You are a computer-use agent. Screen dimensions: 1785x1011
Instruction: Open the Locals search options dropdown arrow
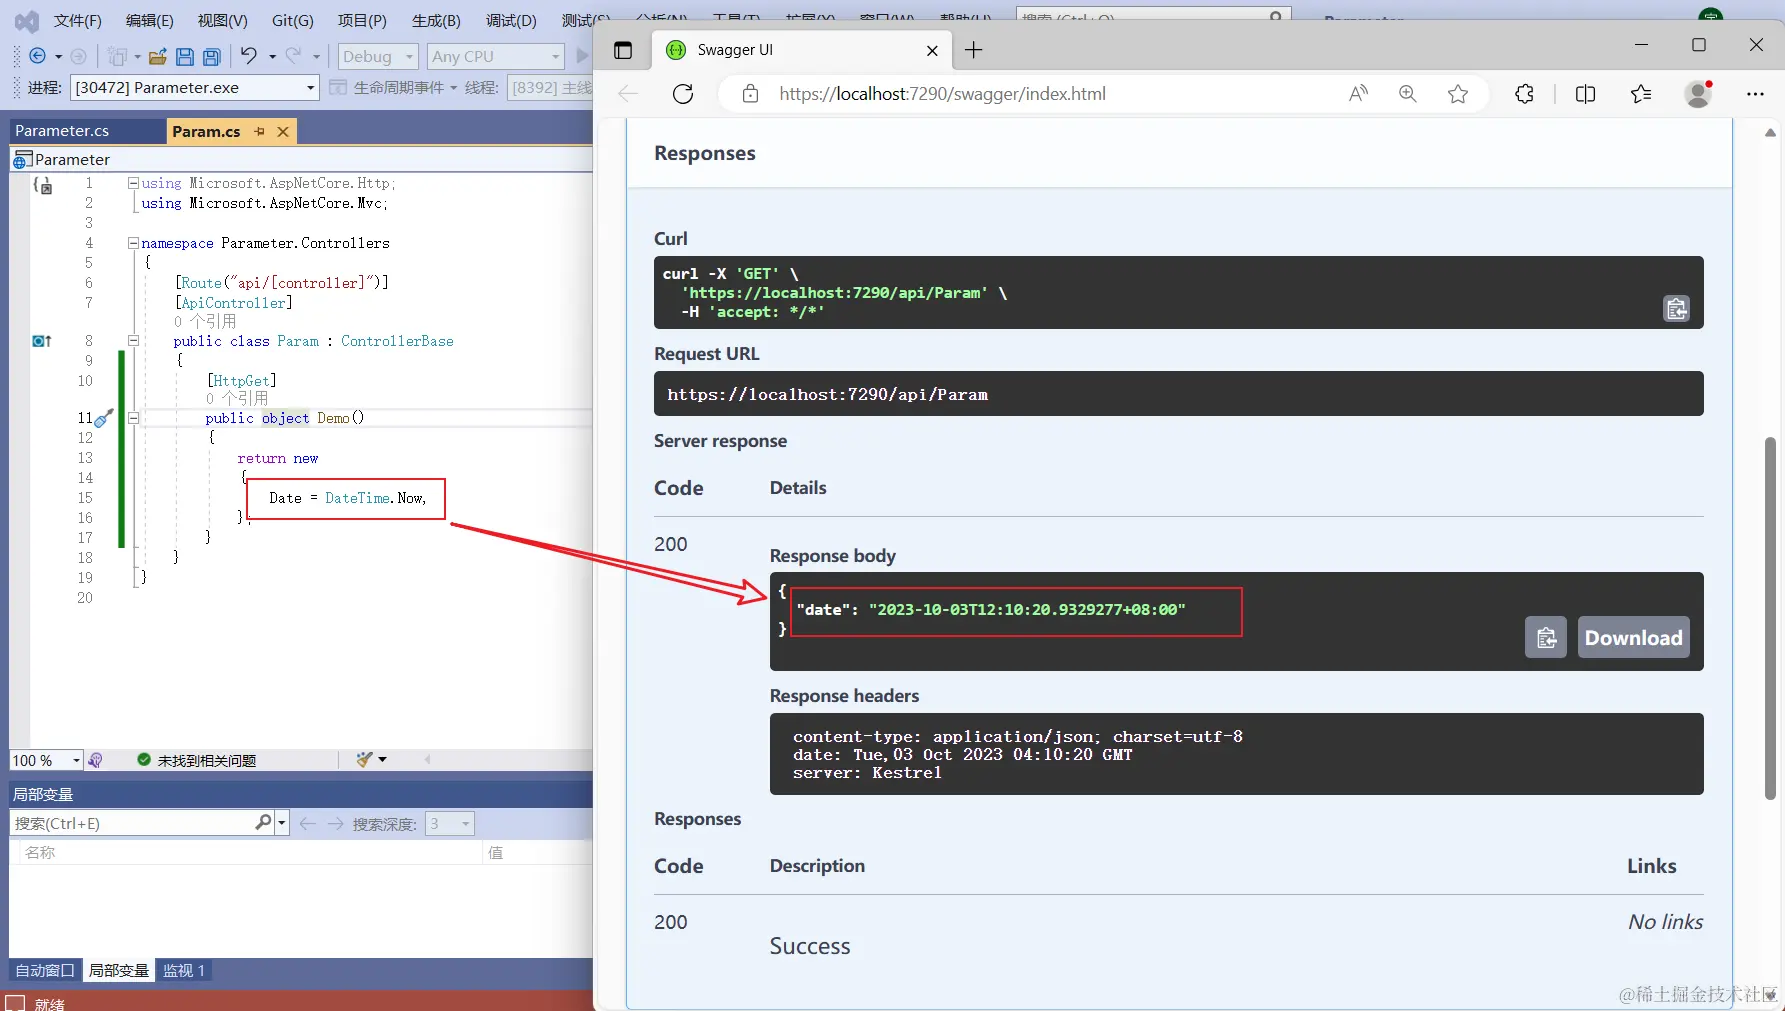(x=282, y=823)
